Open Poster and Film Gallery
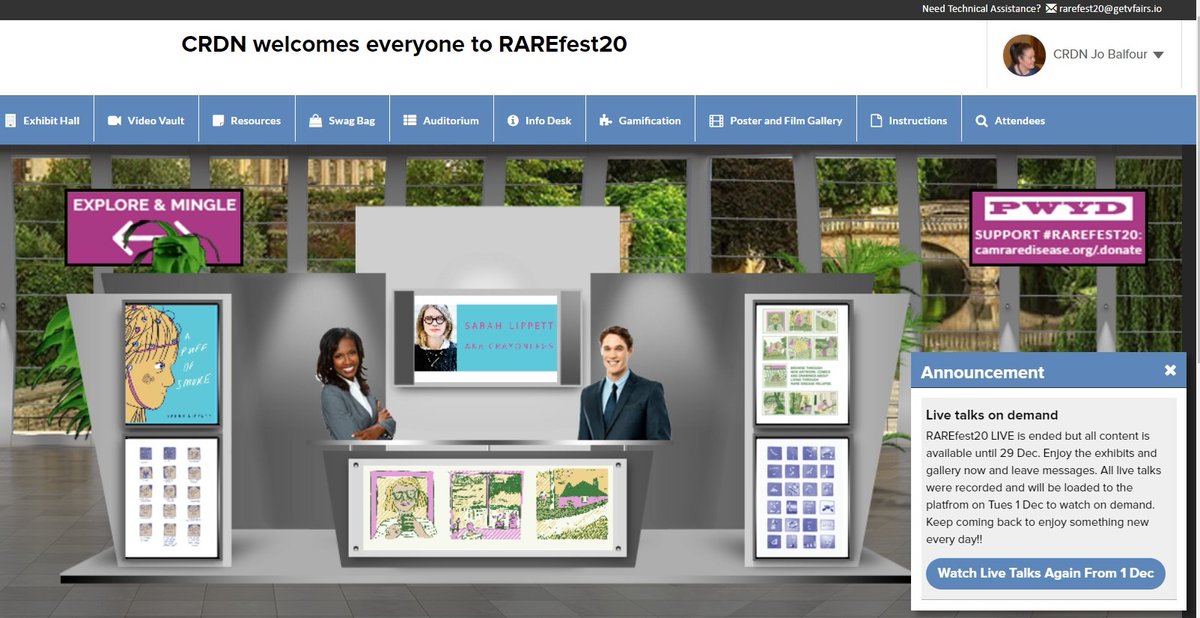The width and height of the screenshot is (1200, 618). (776, 121)
